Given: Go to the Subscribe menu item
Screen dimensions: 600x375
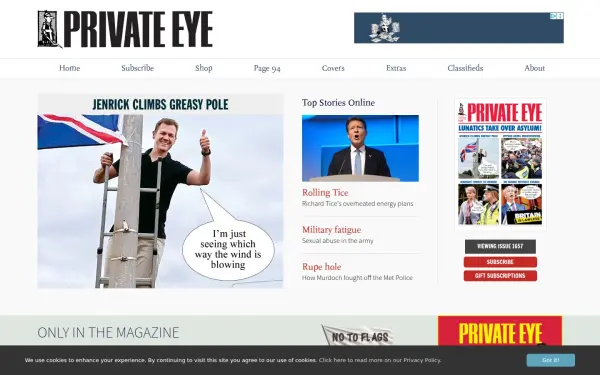Looking at the screenshot, I should pos(138,68).
